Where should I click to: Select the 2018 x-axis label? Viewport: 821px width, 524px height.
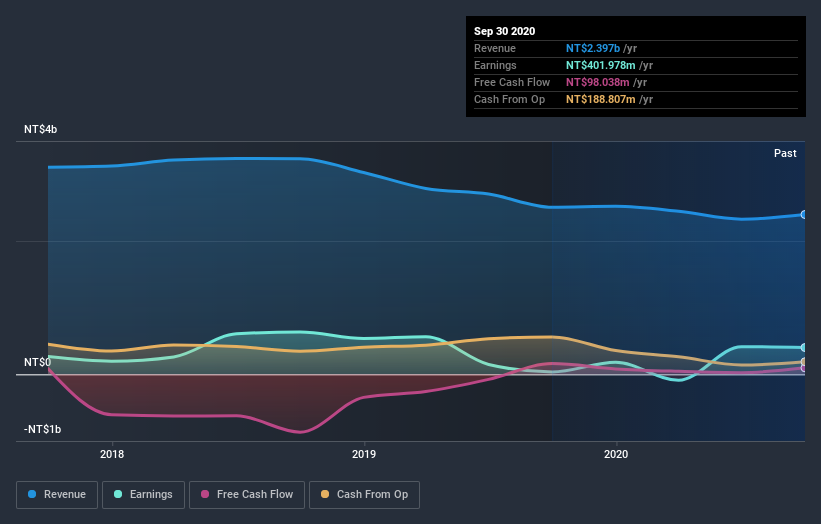click(x=112, y=454)
